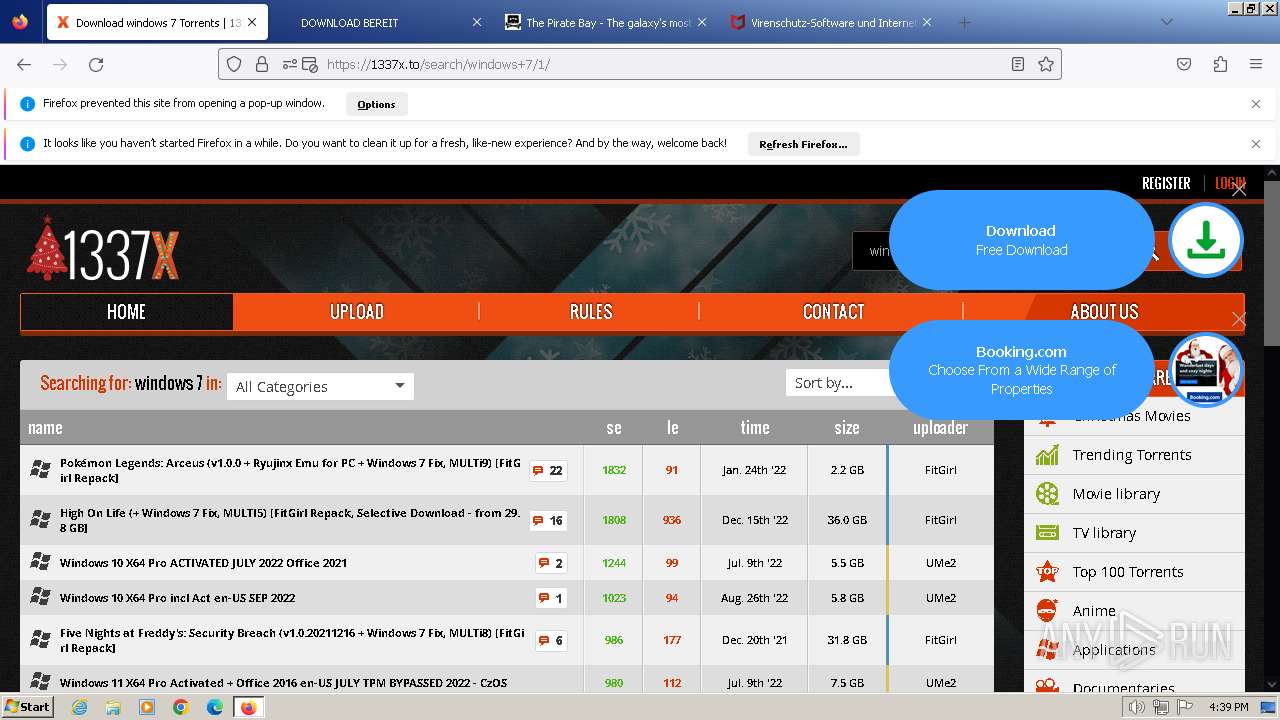The image size is (1280, 720).
Task: Reload the current page
Action: tap(96, 64)
